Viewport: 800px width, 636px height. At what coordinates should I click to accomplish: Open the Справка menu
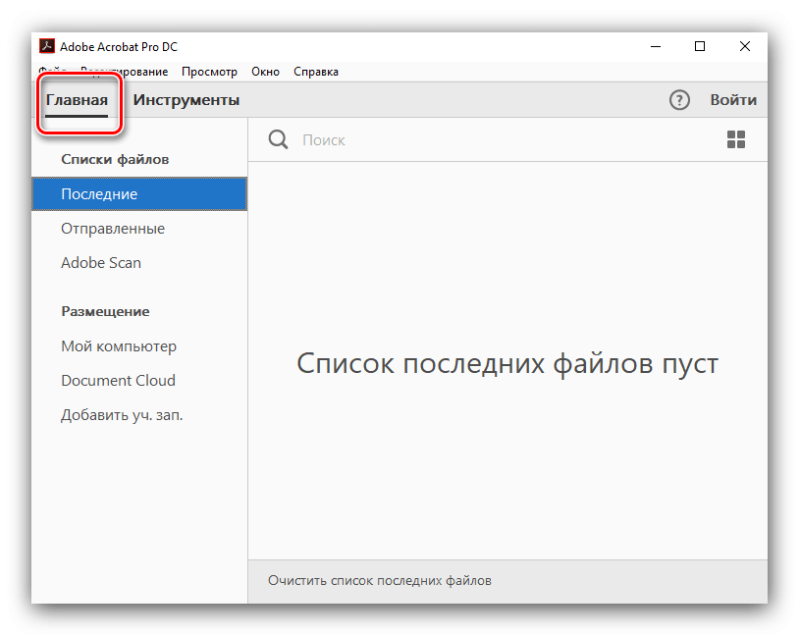(316, 72)
